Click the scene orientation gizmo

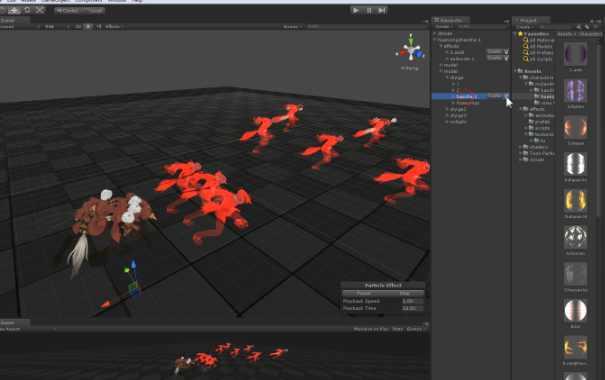coord(411,49)
